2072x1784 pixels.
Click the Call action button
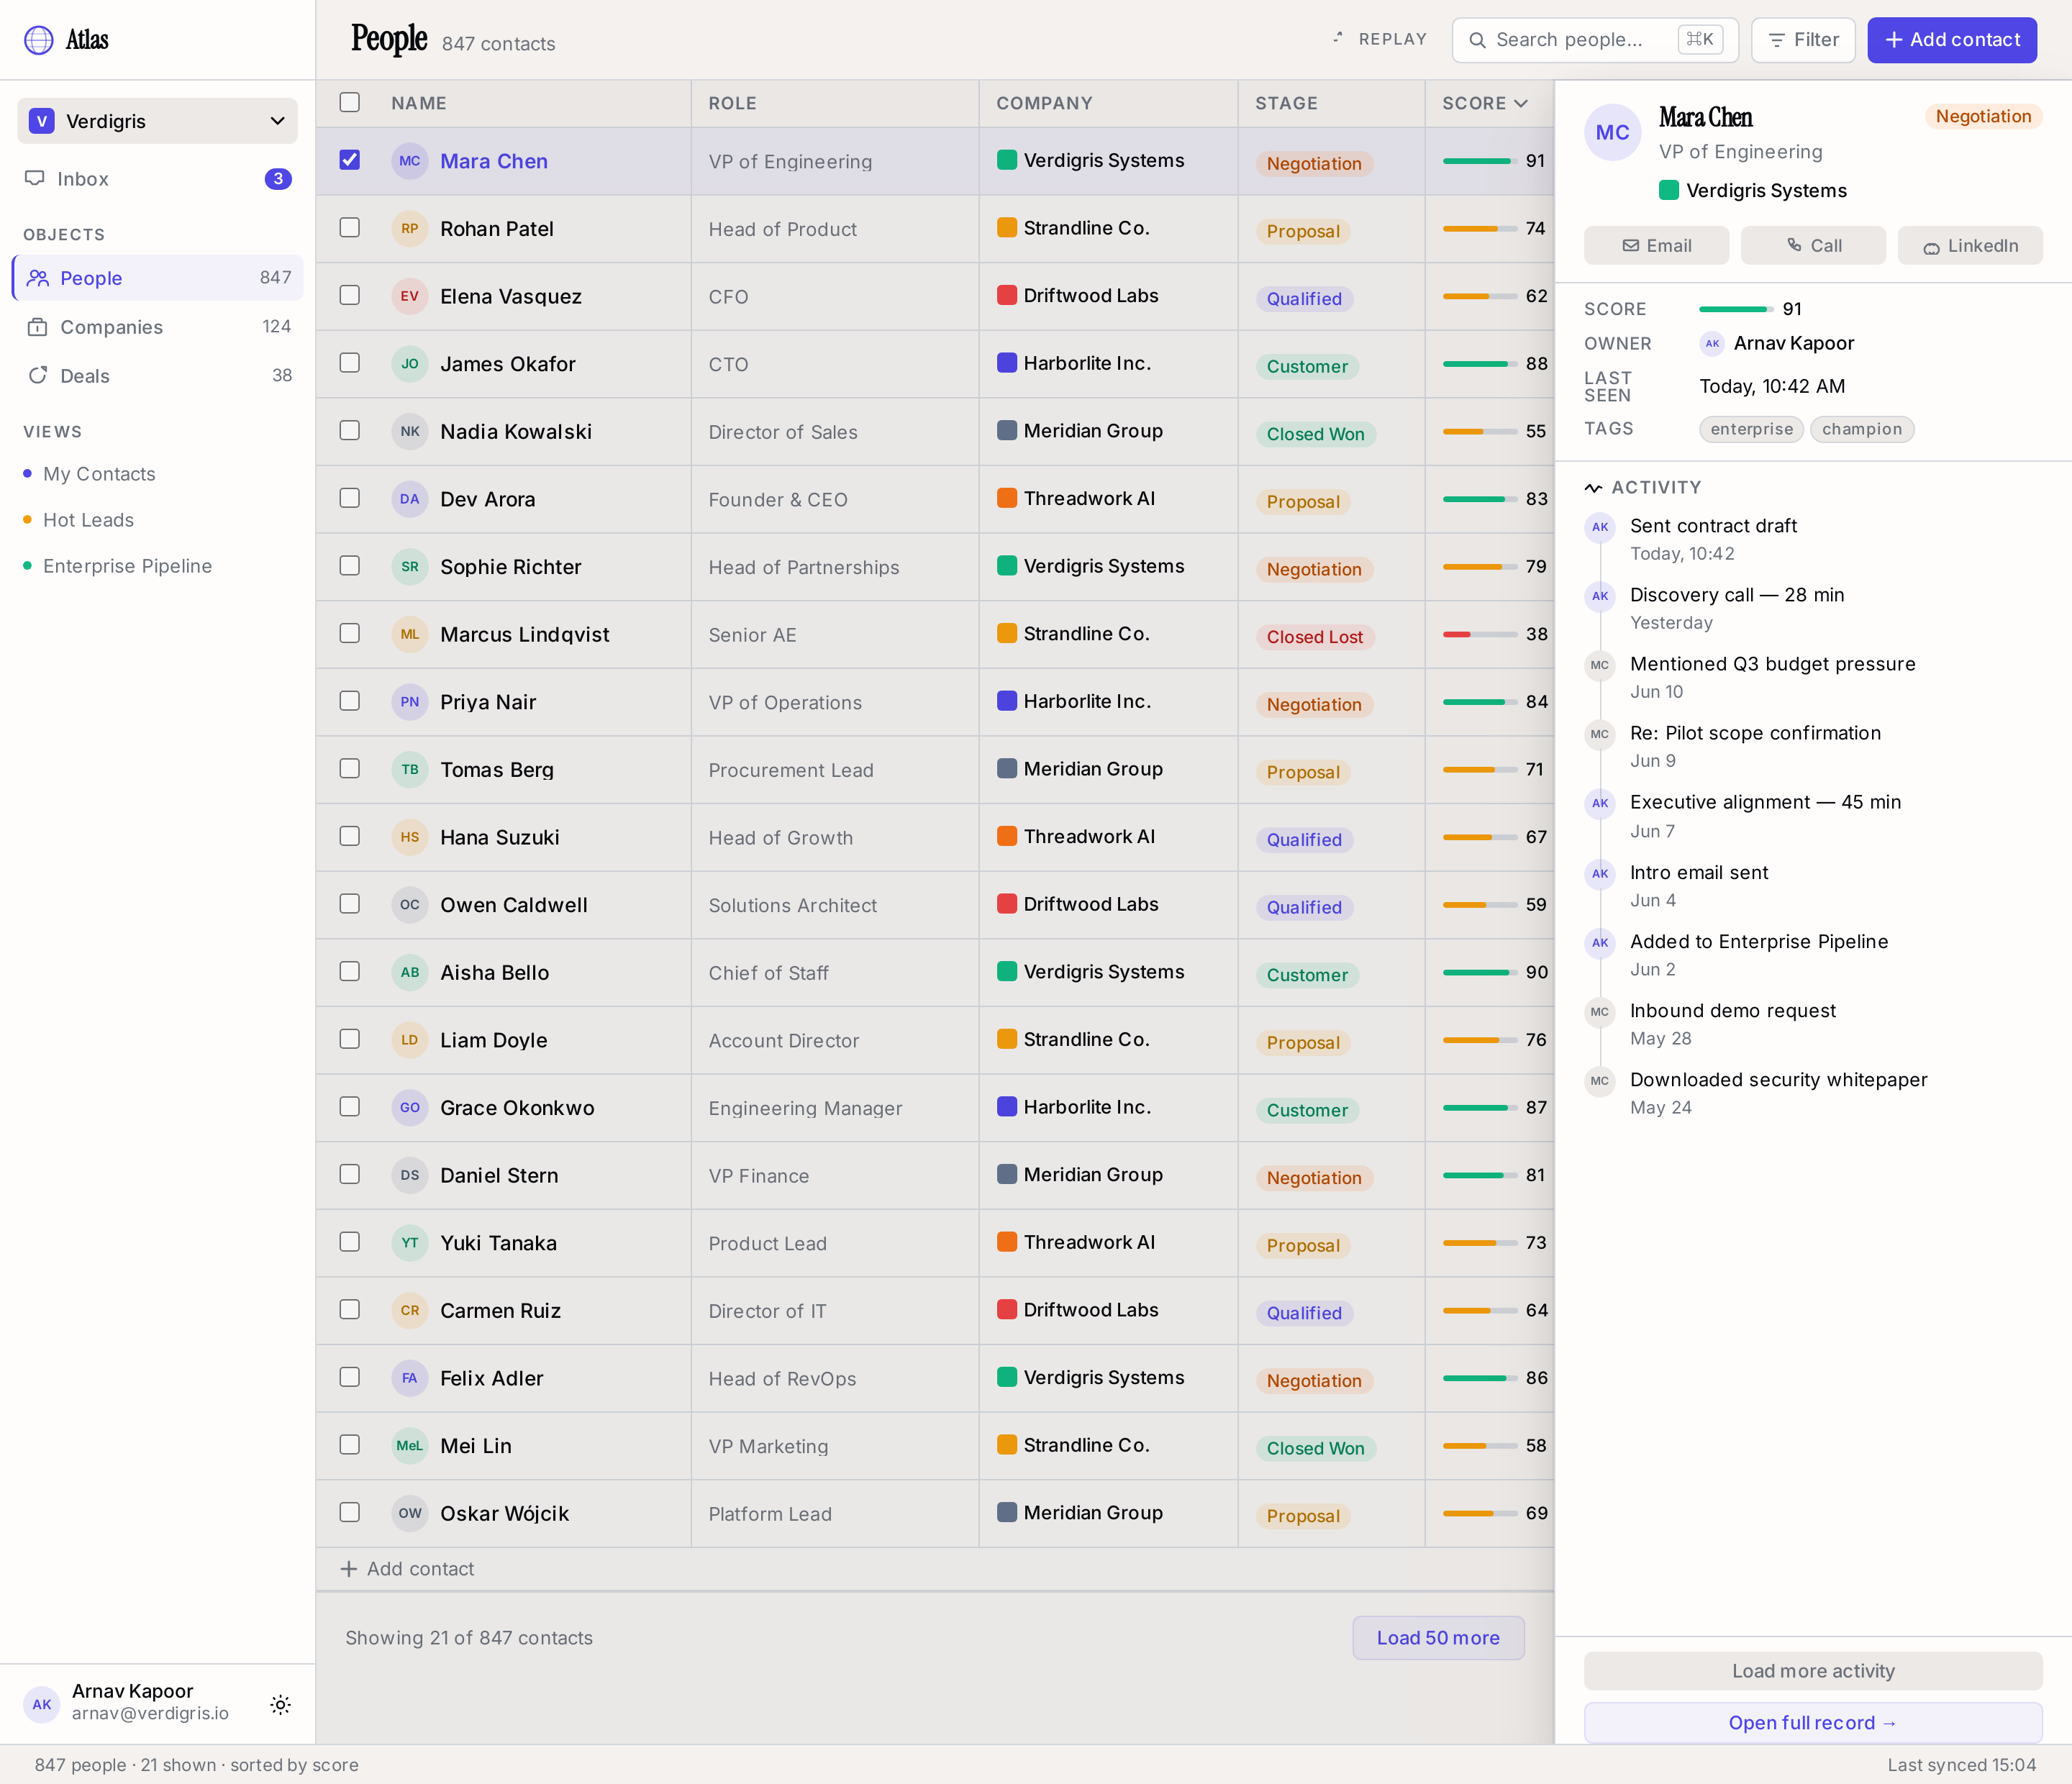(x=1813, y=246)
